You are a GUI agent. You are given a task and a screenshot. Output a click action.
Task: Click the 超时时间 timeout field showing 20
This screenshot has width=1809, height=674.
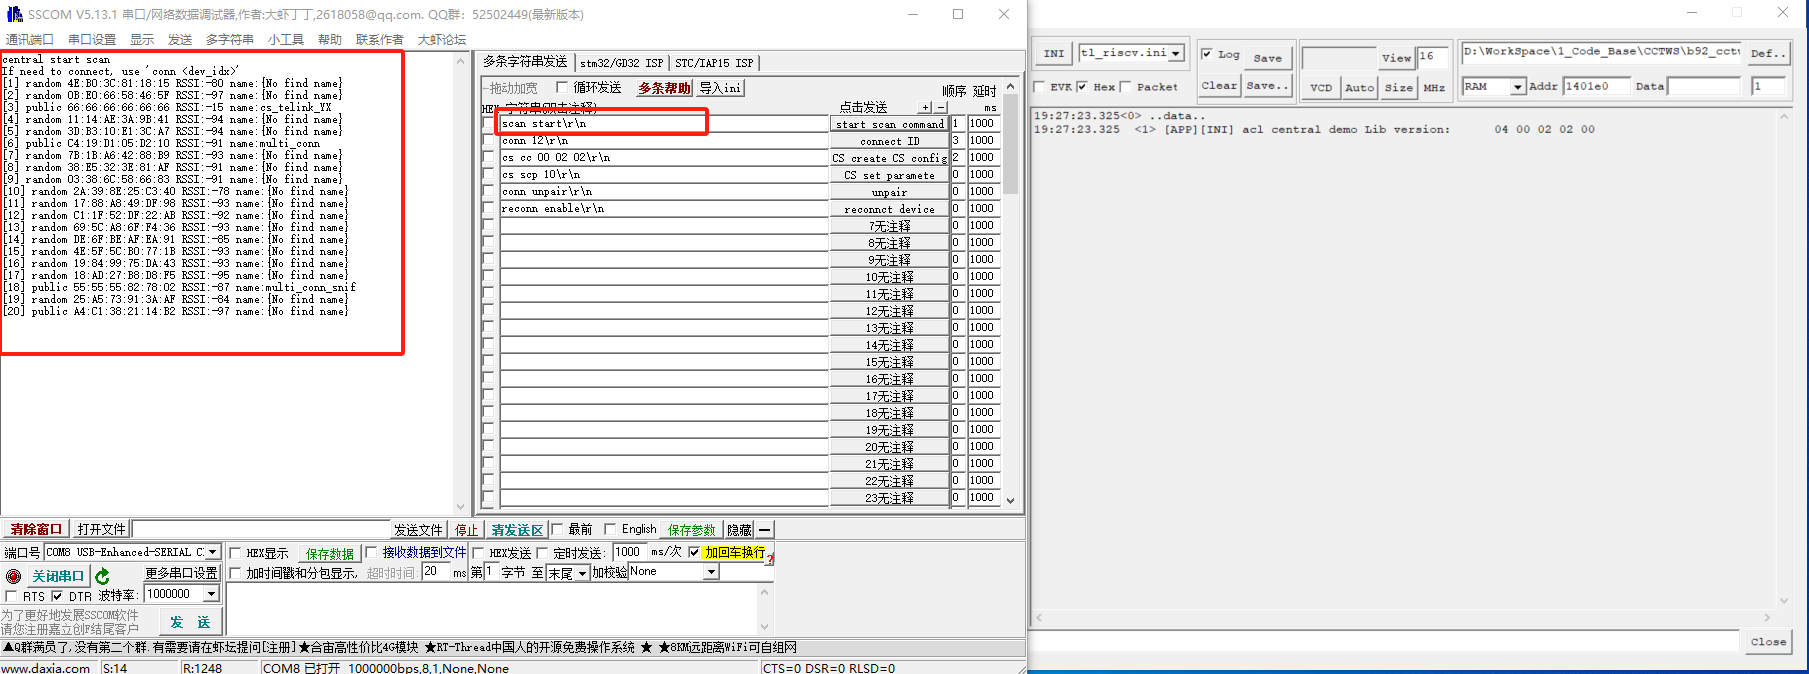(x=436, y=572)
